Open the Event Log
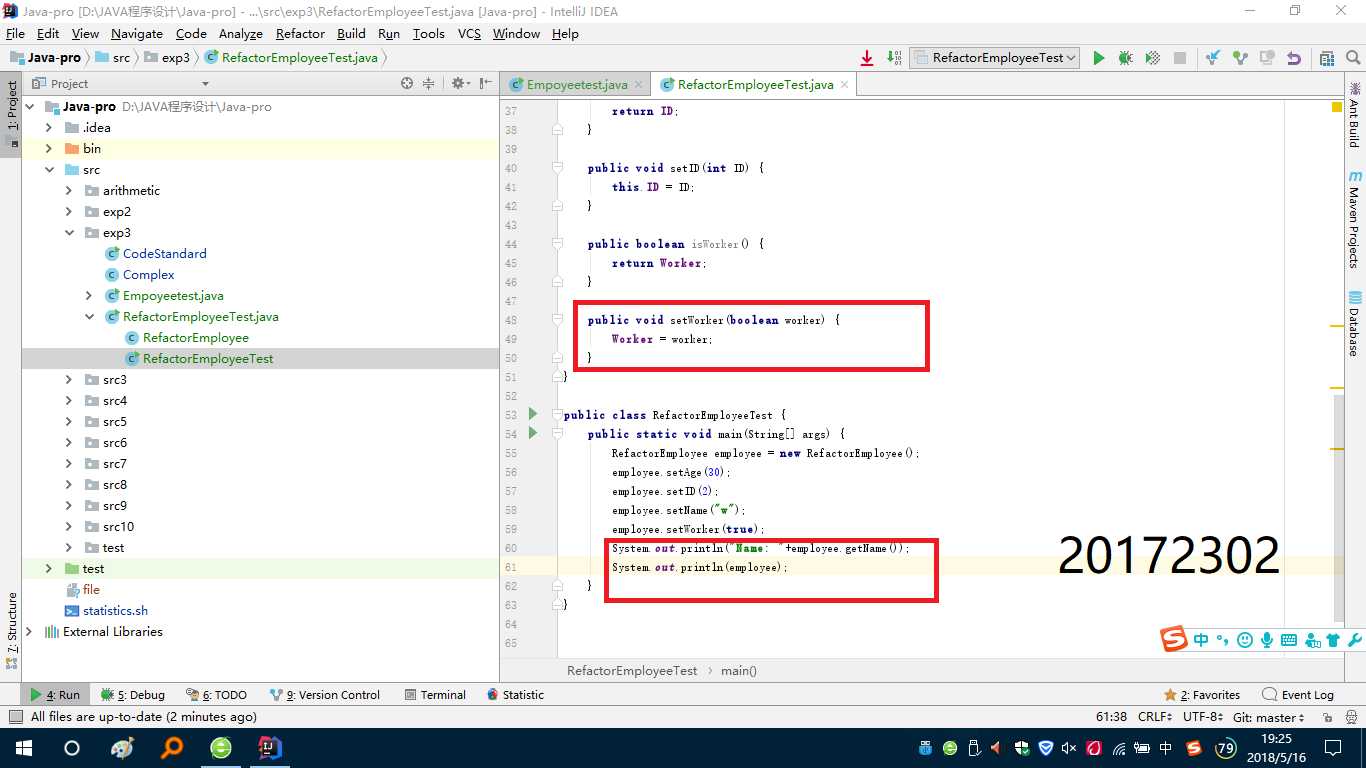The image size is (1366, 768). click(1298, 695)
